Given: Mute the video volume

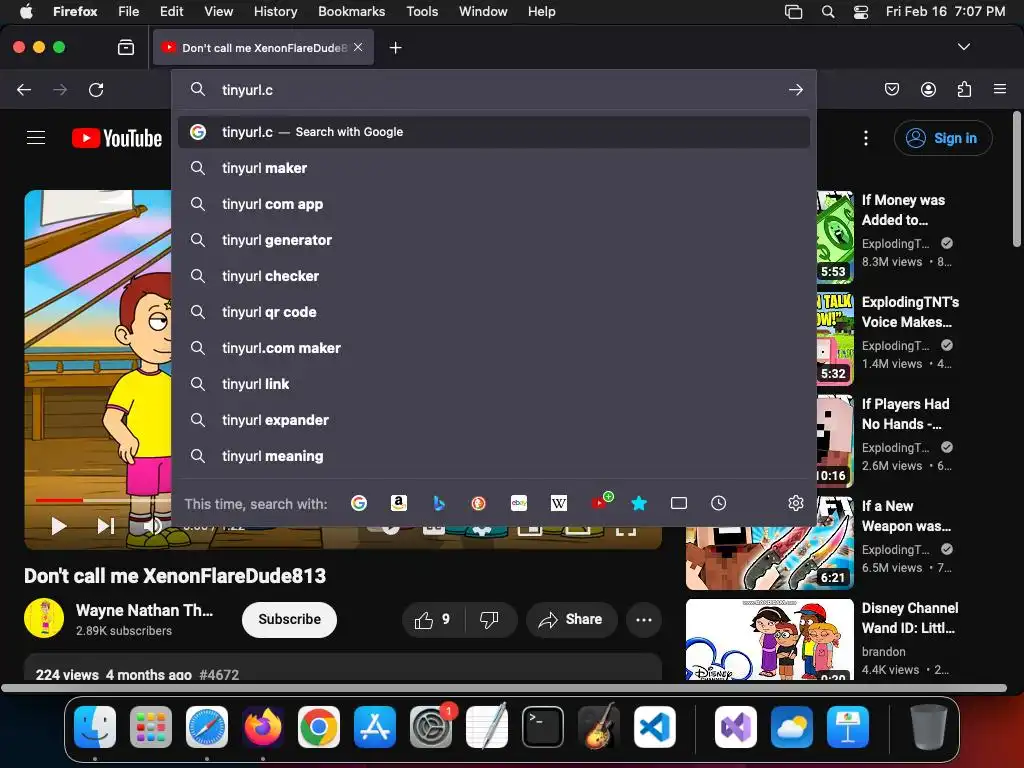Looking at the screenshot, I should tap(152, 526).
